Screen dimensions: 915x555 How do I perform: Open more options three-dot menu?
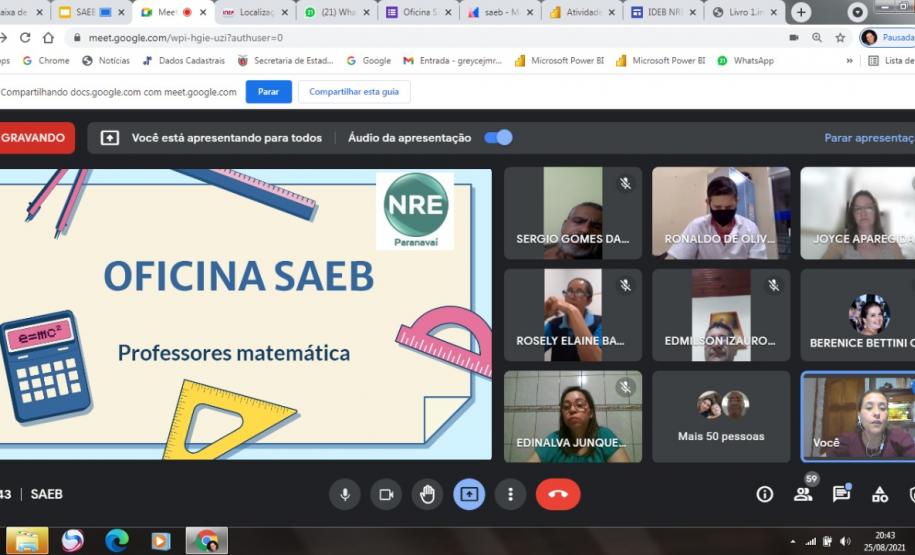click(x=511, y=494)
